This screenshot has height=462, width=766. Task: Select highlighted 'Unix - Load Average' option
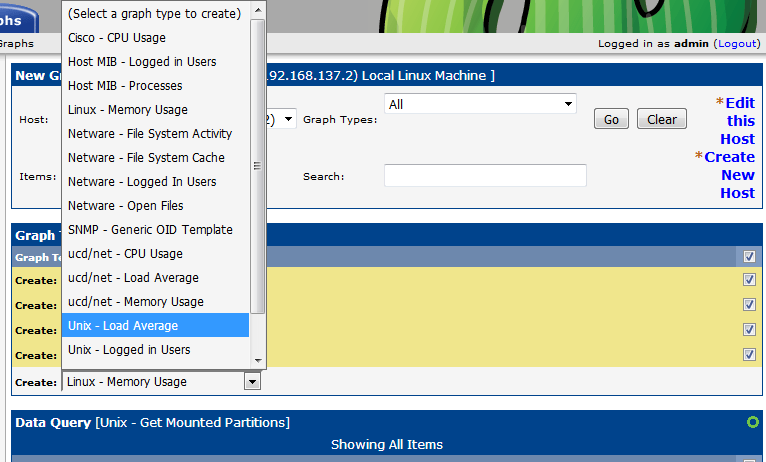pyautogui.click(x=155, y=325)
